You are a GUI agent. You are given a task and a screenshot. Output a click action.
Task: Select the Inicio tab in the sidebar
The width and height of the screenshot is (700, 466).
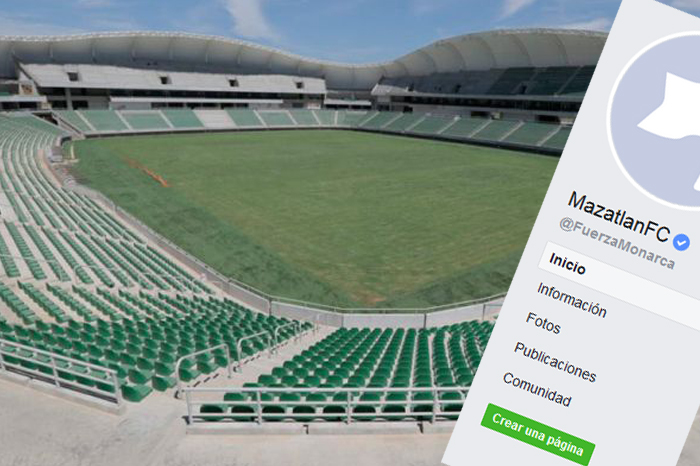(x=567, y=264)
